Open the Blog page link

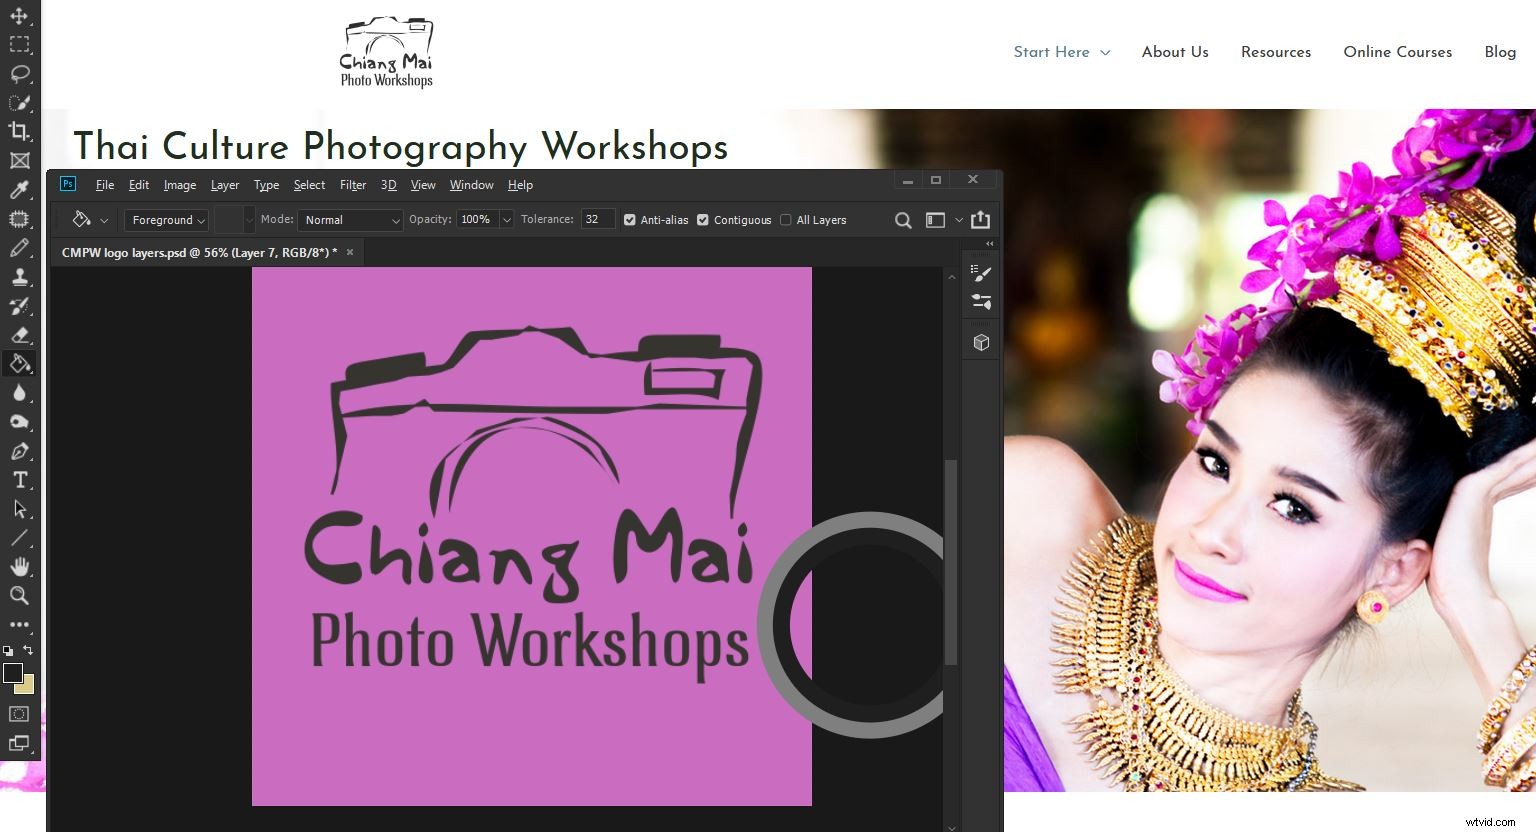pos(1500,52)
